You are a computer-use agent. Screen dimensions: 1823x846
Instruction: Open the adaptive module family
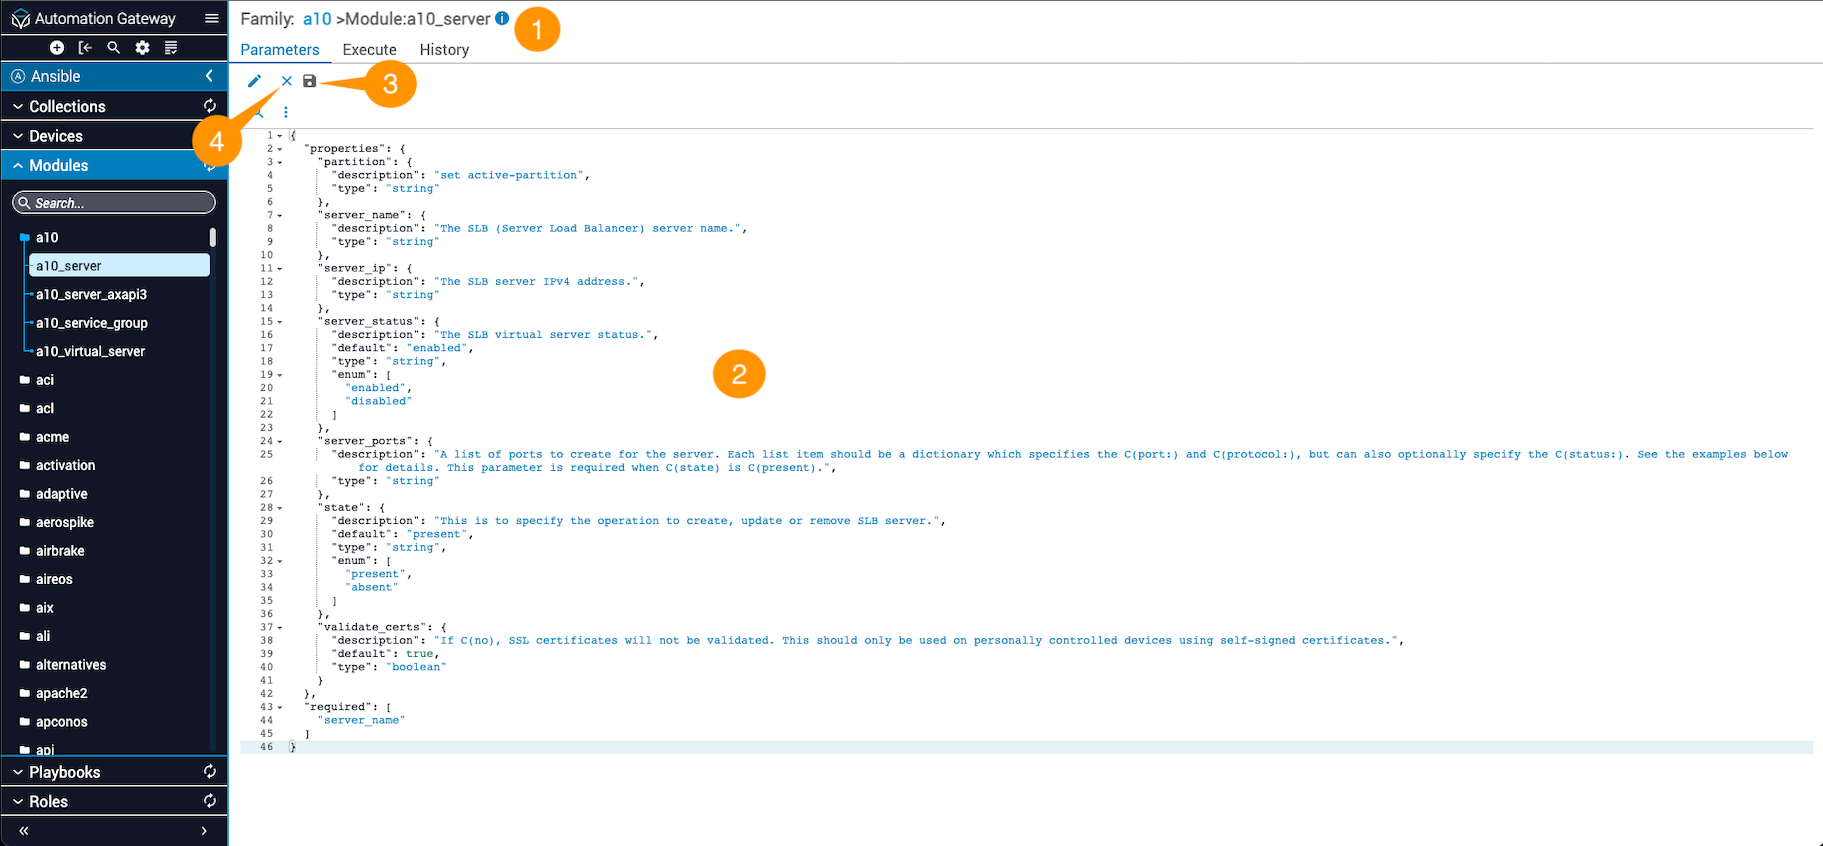pyautogui.click(x=62, y=494)
